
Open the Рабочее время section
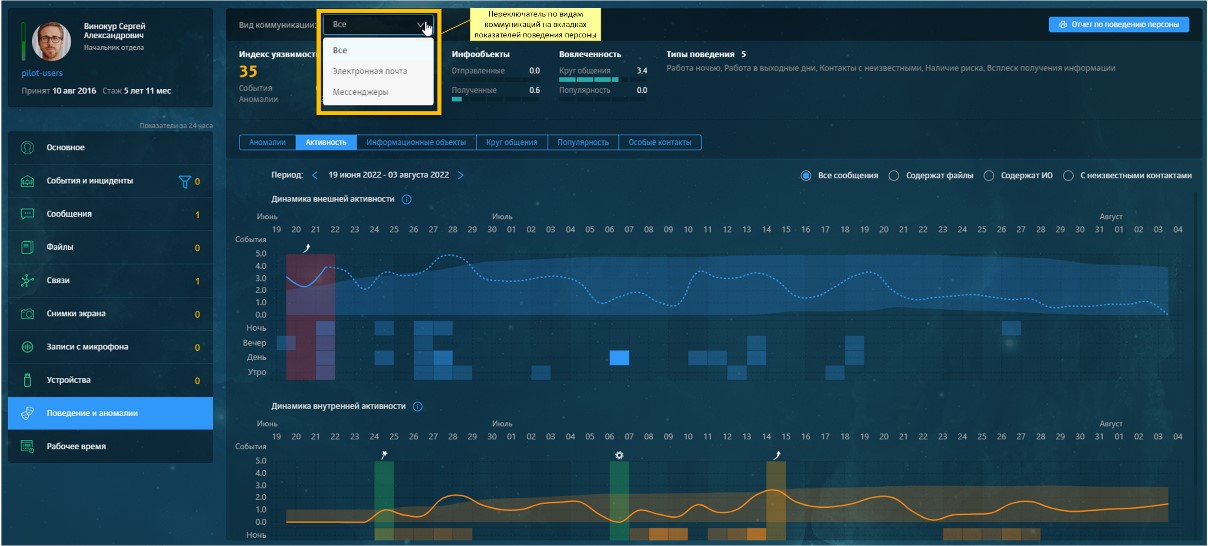click(110, 446)
